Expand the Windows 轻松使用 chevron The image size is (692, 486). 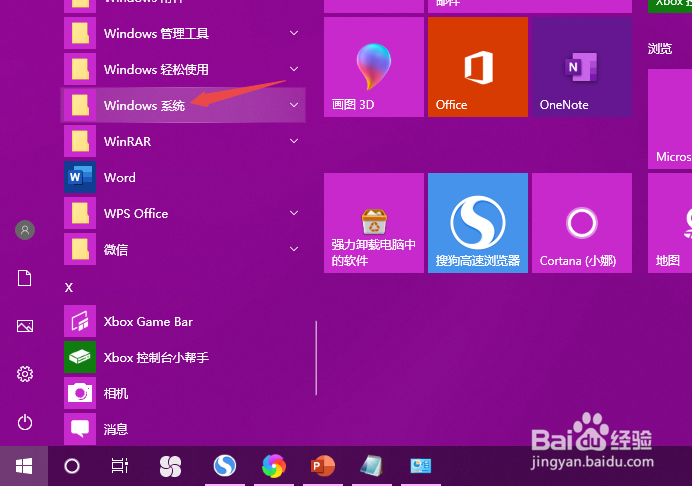(294, 69)
